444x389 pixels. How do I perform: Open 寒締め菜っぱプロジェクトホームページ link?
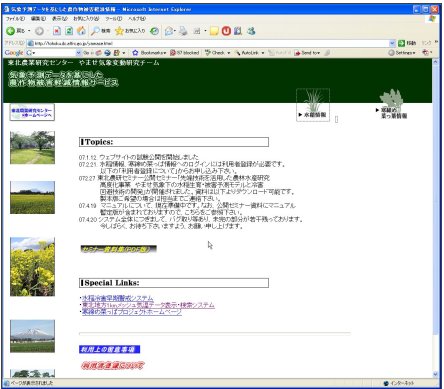pyautogui.click(x=132, y=312)
